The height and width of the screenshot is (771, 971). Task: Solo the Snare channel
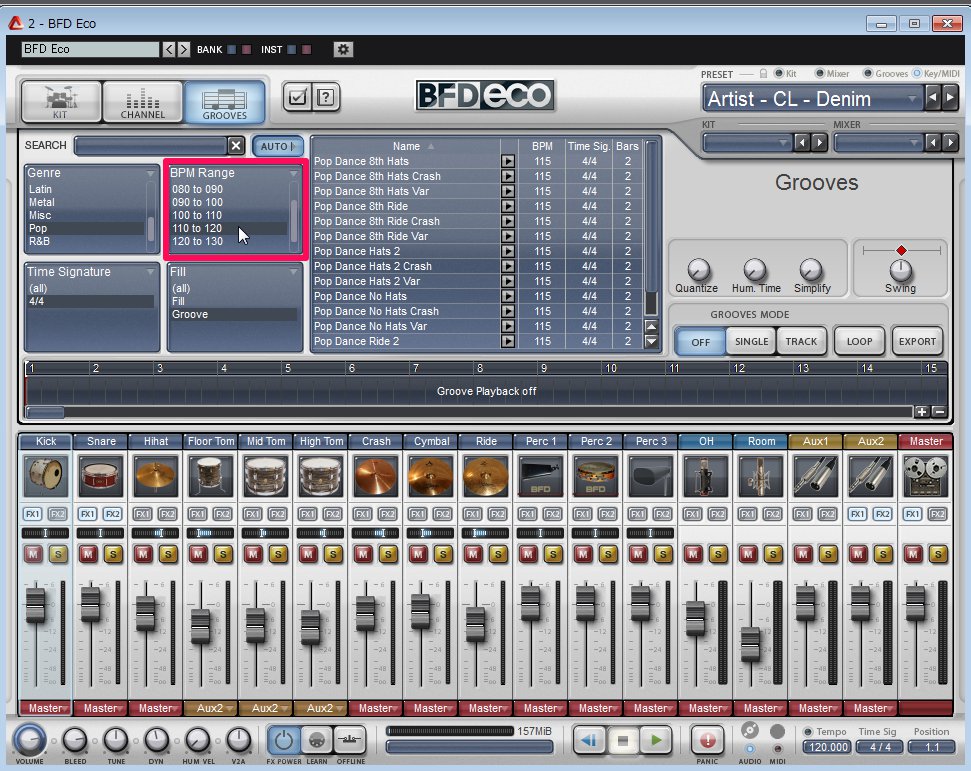coord(113,554)
